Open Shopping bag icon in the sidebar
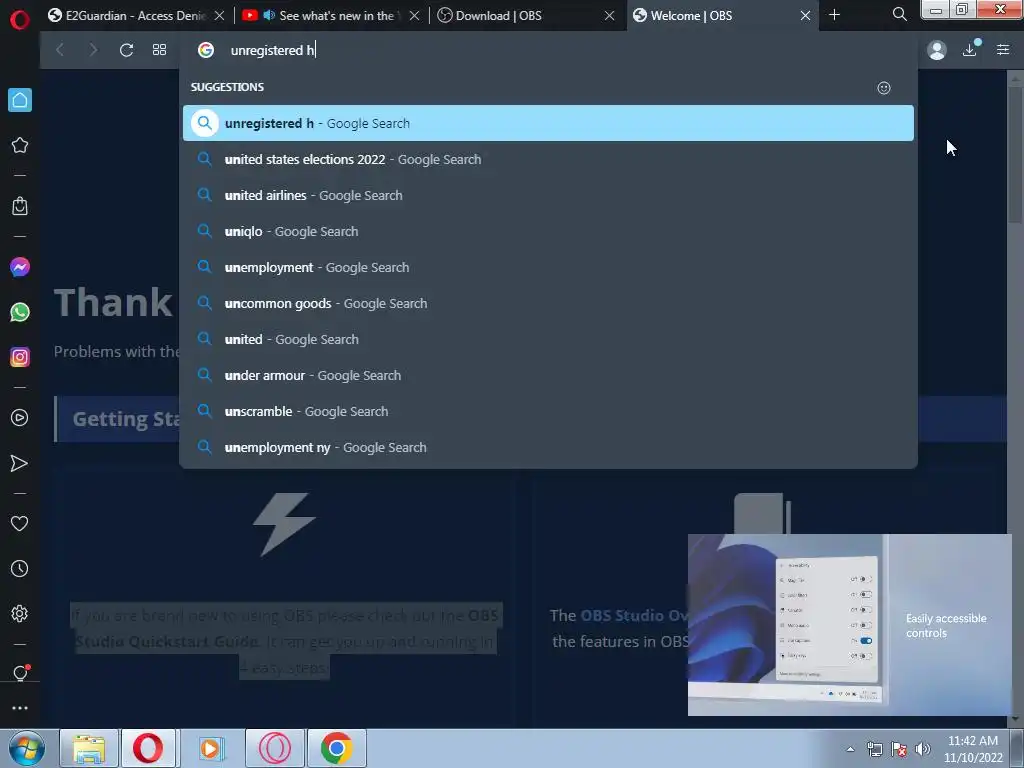 click(20, 206)
